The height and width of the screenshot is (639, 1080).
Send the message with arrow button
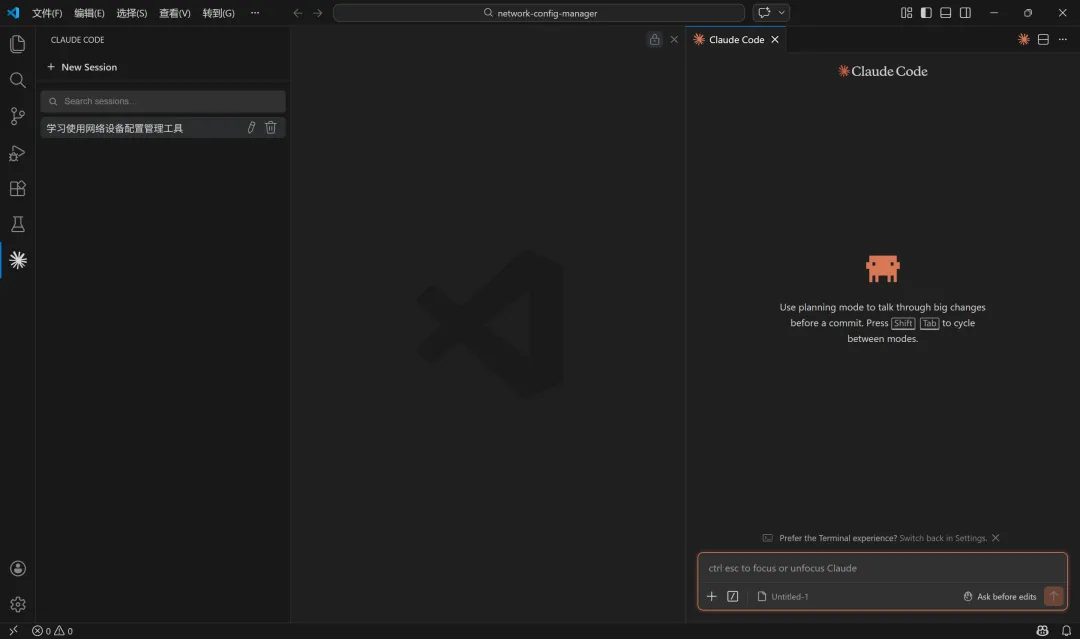tap(1053, 596)
